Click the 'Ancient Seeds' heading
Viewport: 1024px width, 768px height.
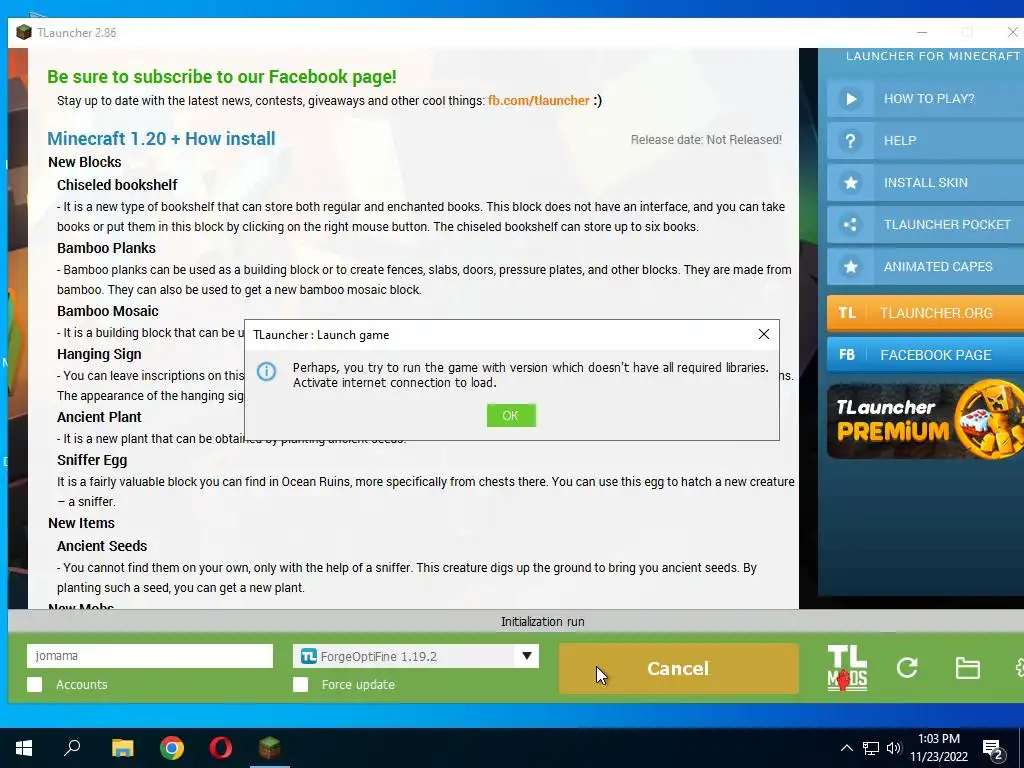102,546
